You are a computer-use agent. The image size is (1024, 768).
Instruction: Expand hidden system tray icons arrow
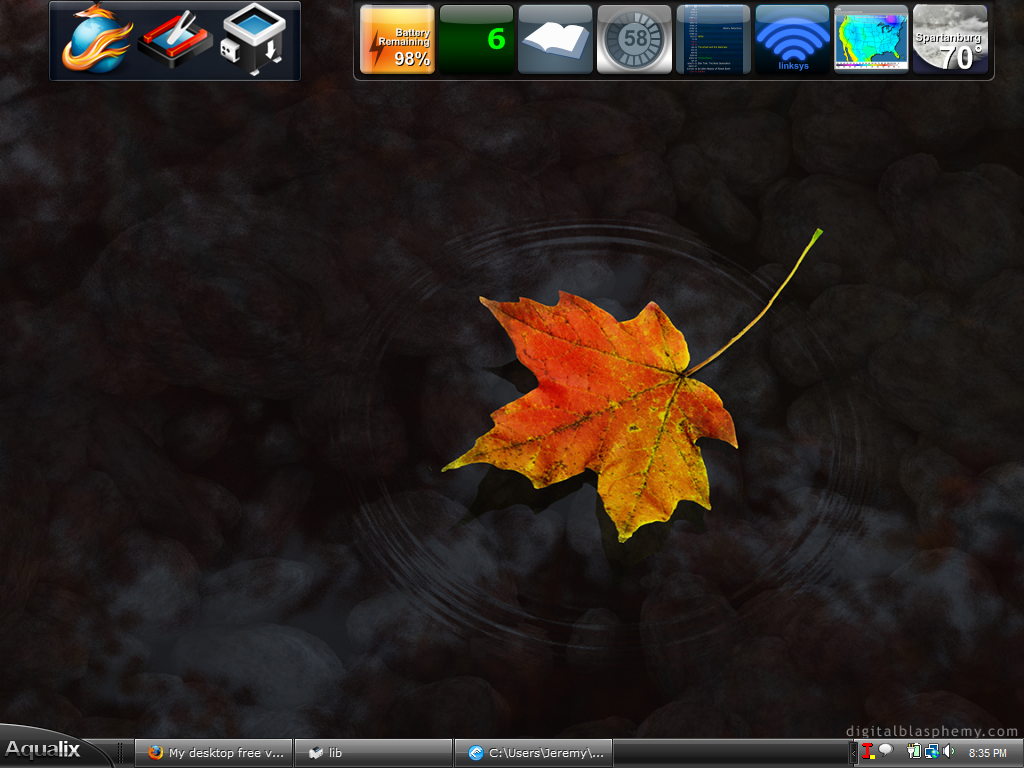853,752
